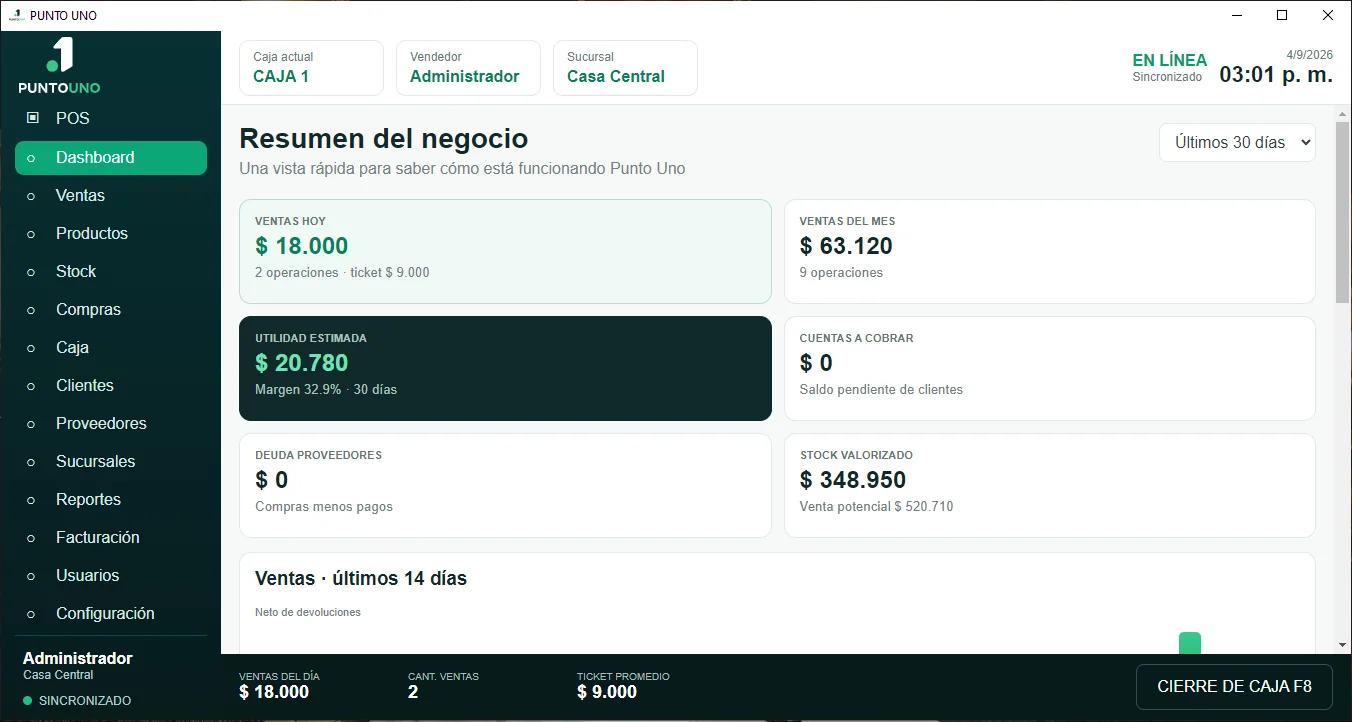Image resolution: width=1352 pixels, height=722 pixels.
Task: Click the Cierre de Caja F8 button
Action: (x=1234, y=687)
